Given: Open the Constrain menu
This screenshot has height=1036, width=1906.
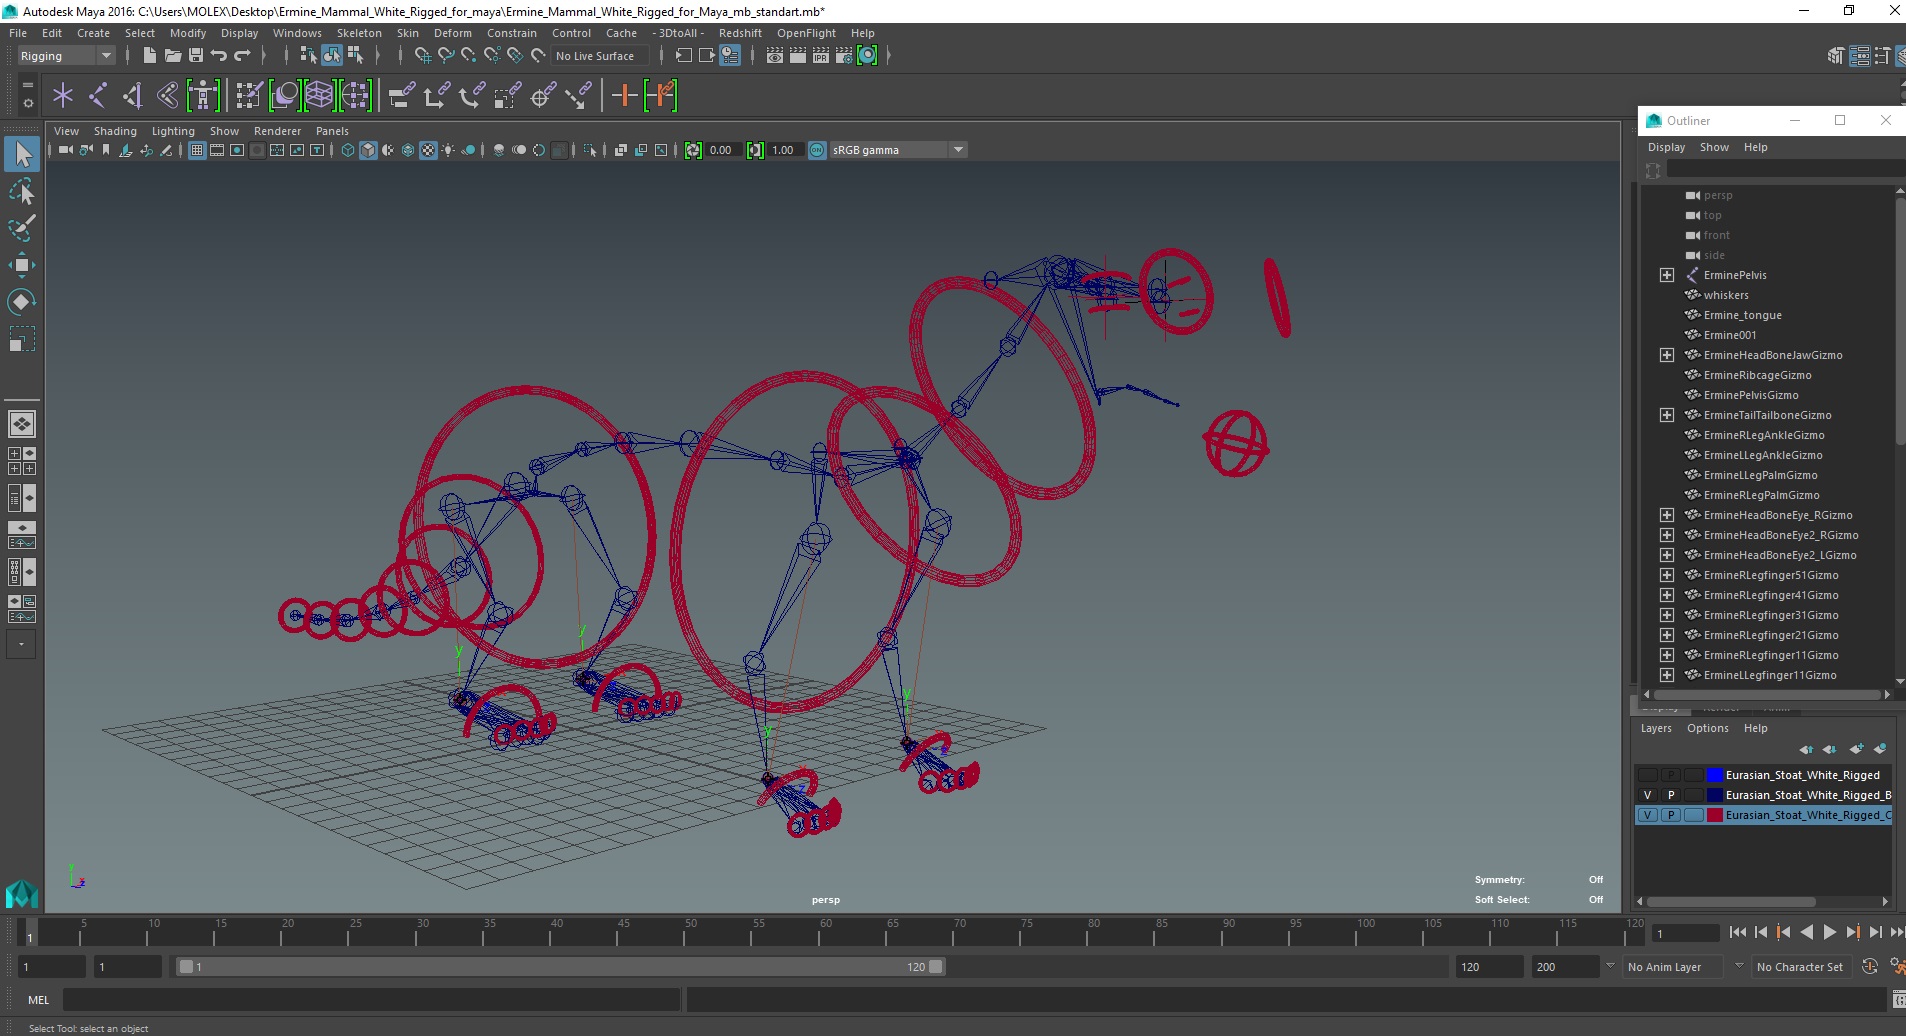Looking at the screenshot, I should pos(512,33).
